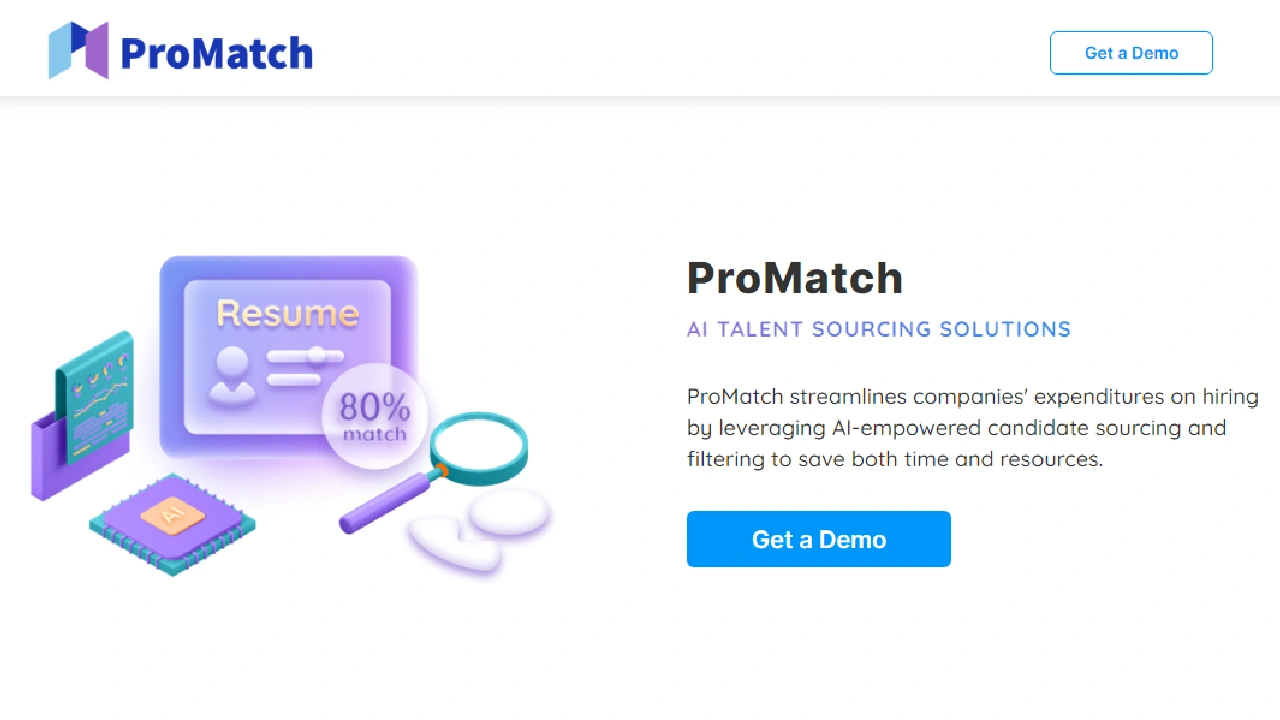Screen dimensions: 1280x720
Task: Click the AI label on the chip
Action: click(171, 515)
